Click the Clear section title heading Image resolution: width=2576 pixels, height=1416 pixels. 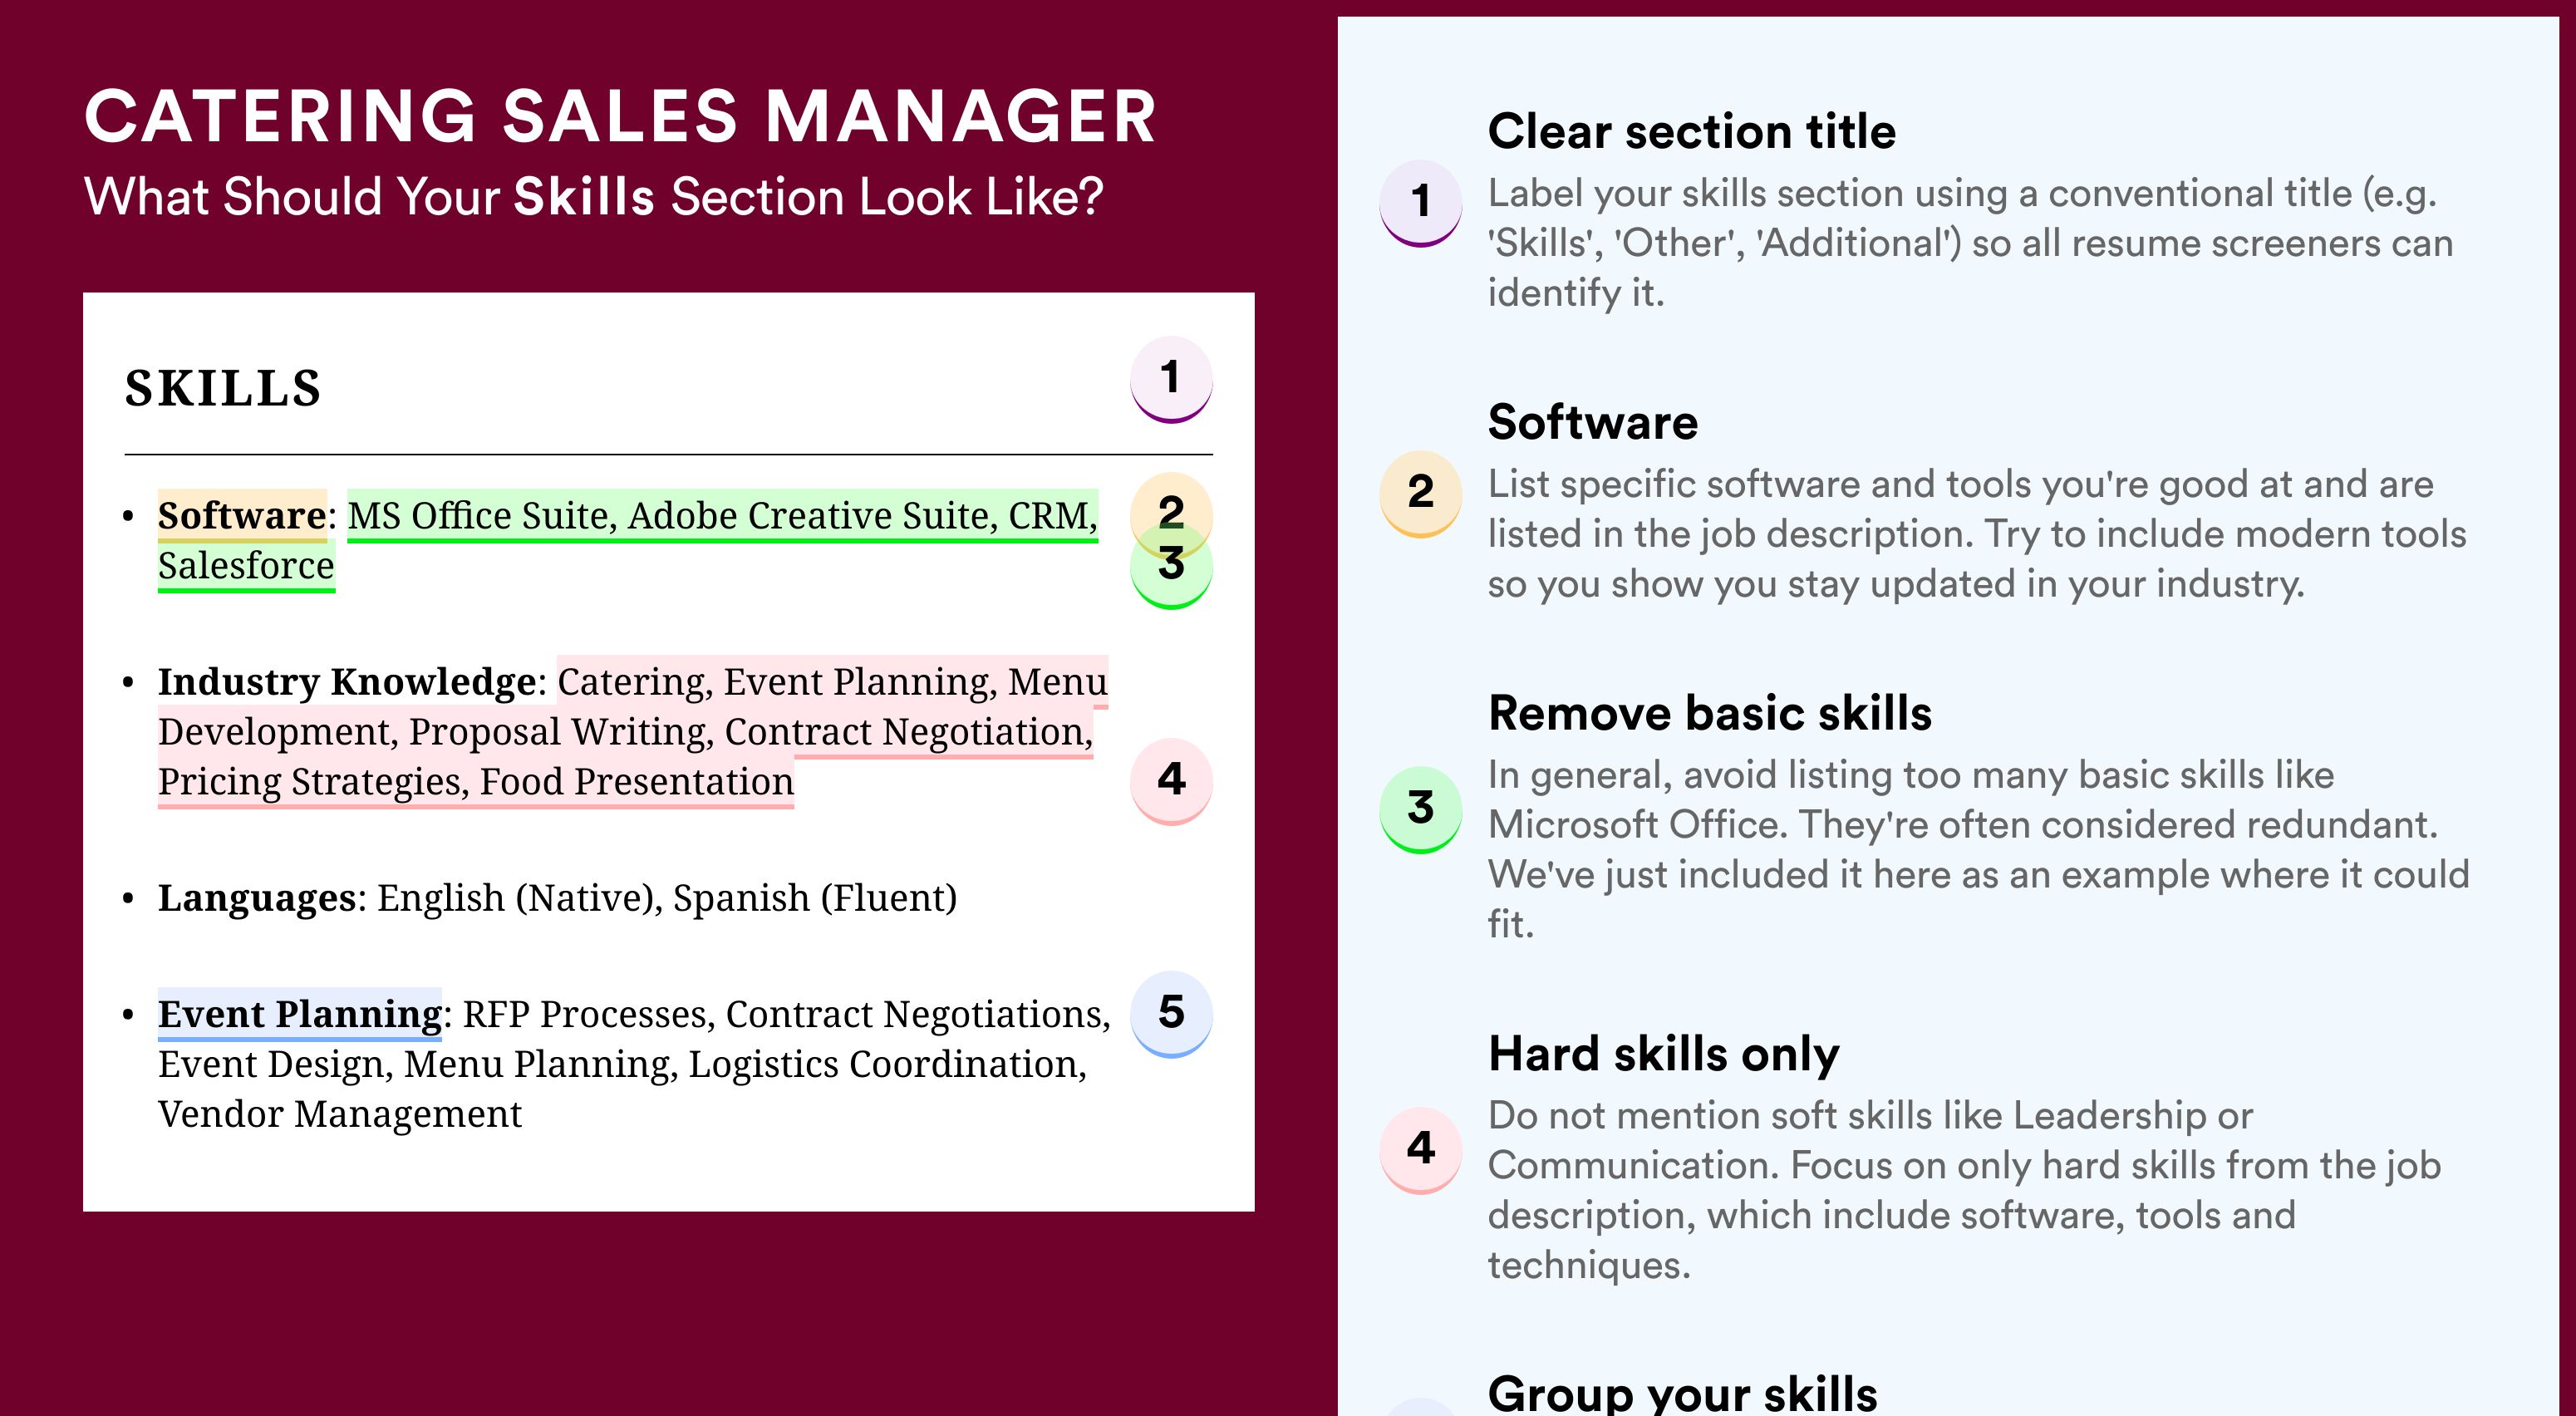pos(1691,131)
